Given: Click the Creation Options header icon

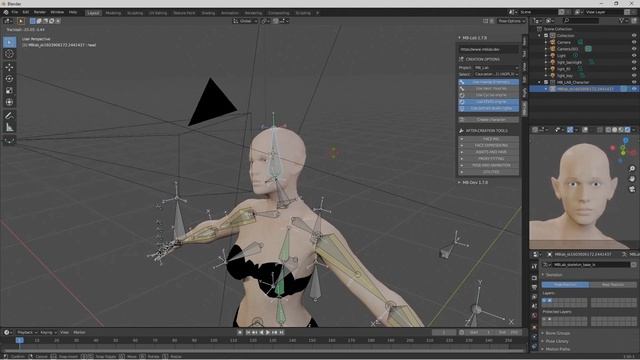Looking at the screenshot, I should click(x=461, y=59).
